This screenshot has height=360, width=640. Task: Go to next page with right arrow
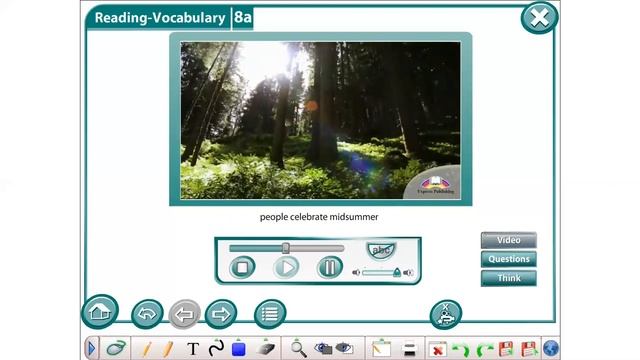[x=221, y=314]
